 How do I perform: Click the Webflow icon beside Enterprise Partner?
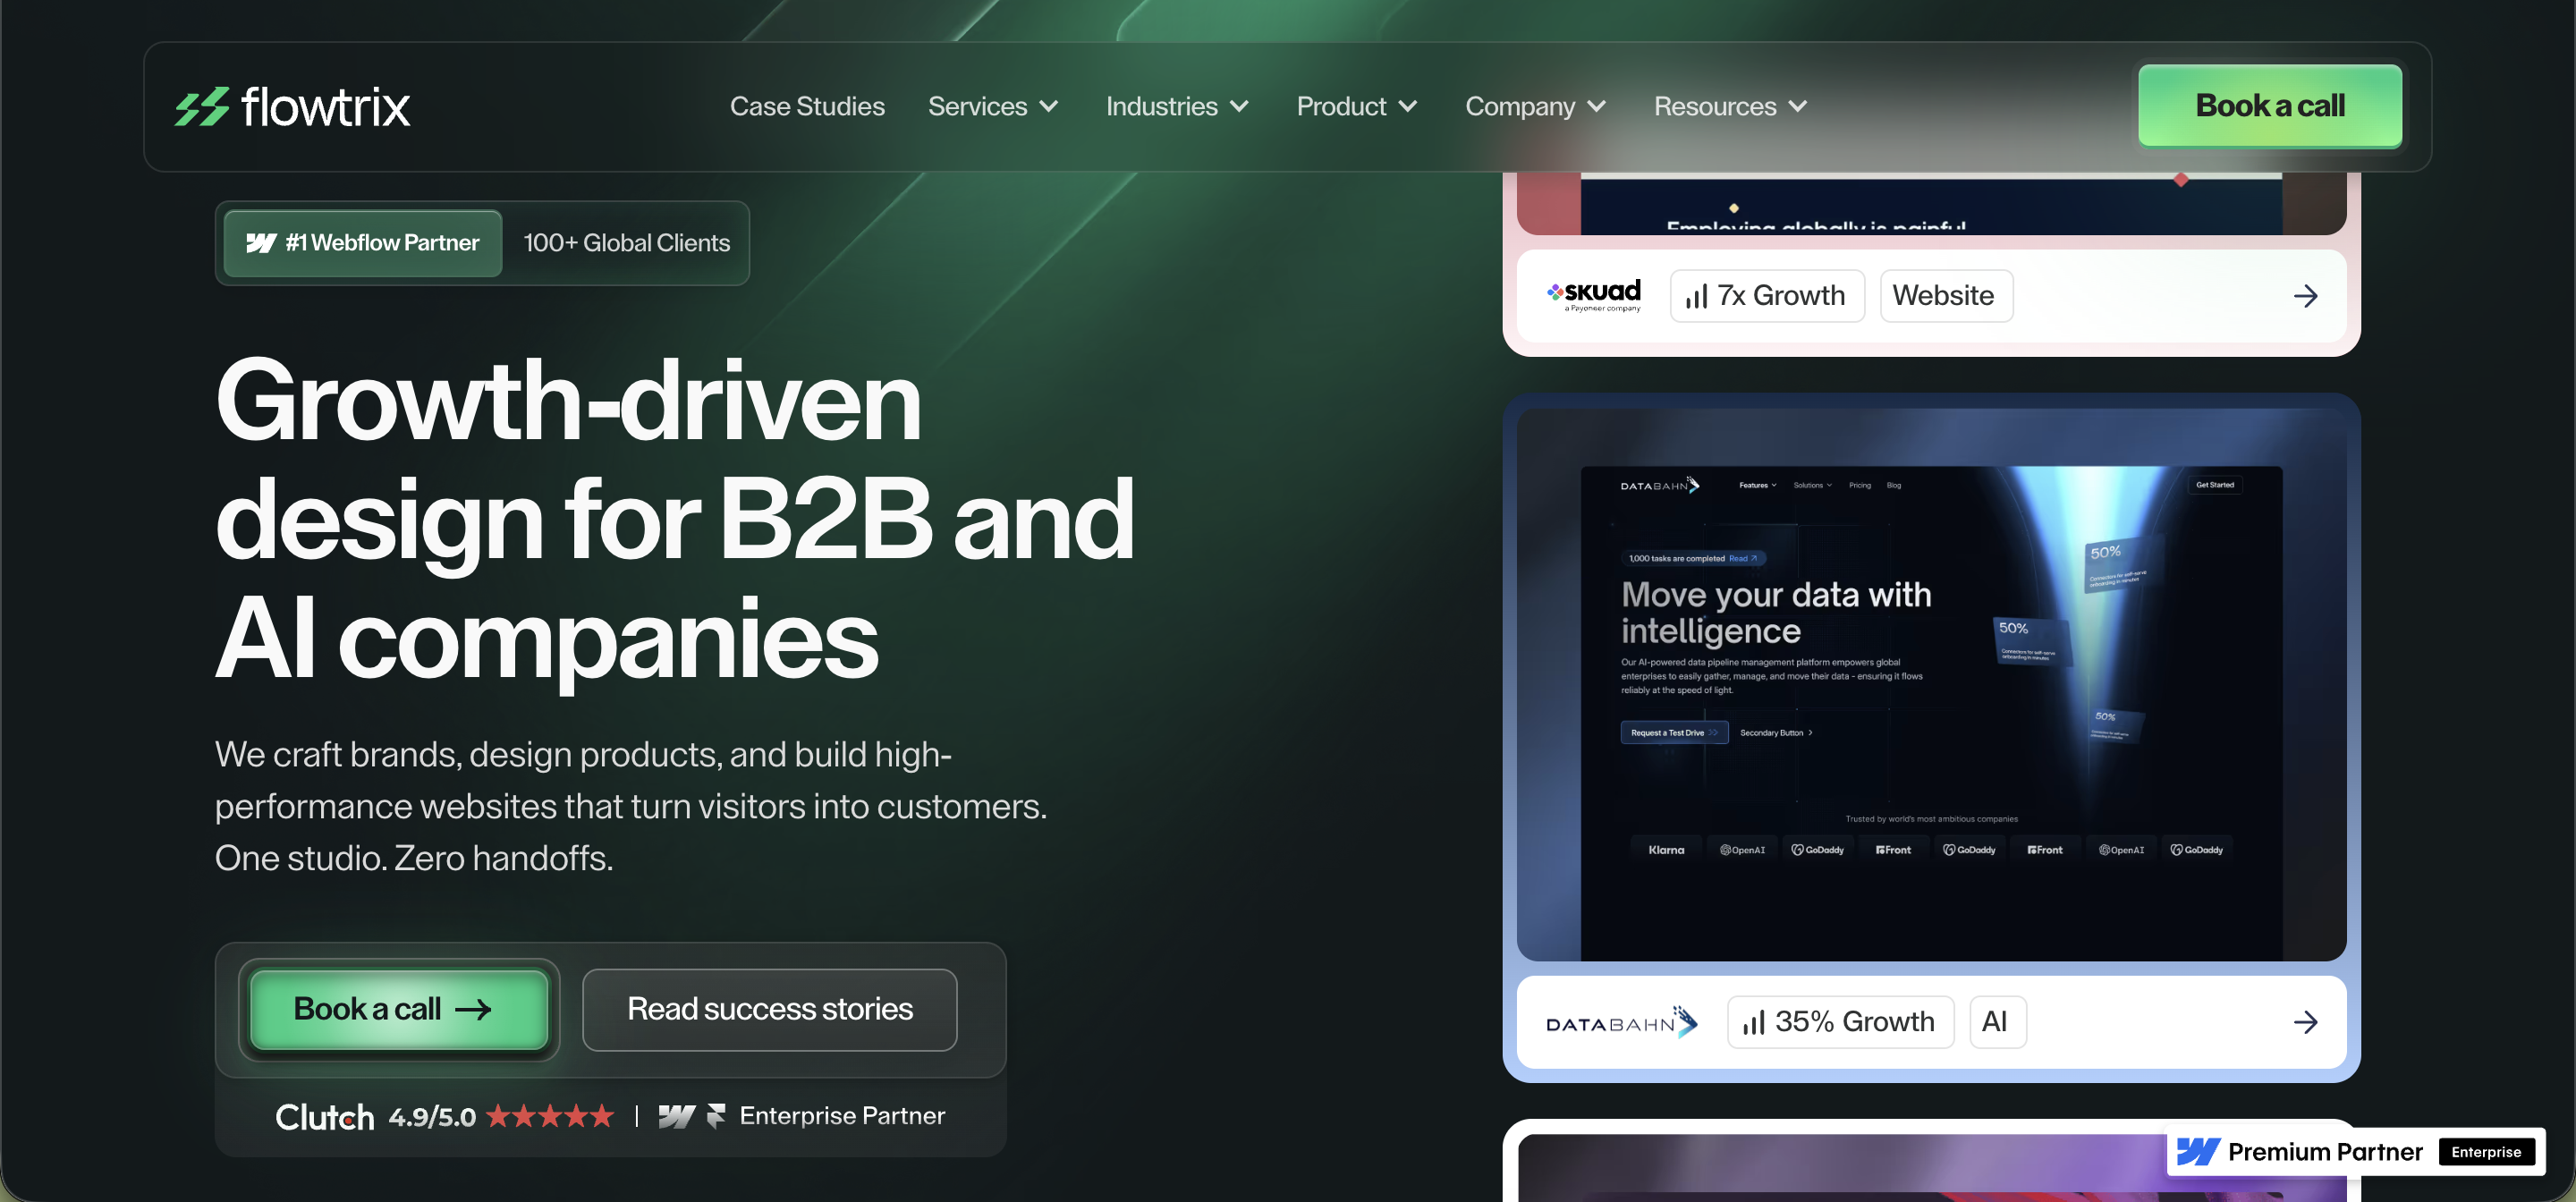pos(677,1116)
